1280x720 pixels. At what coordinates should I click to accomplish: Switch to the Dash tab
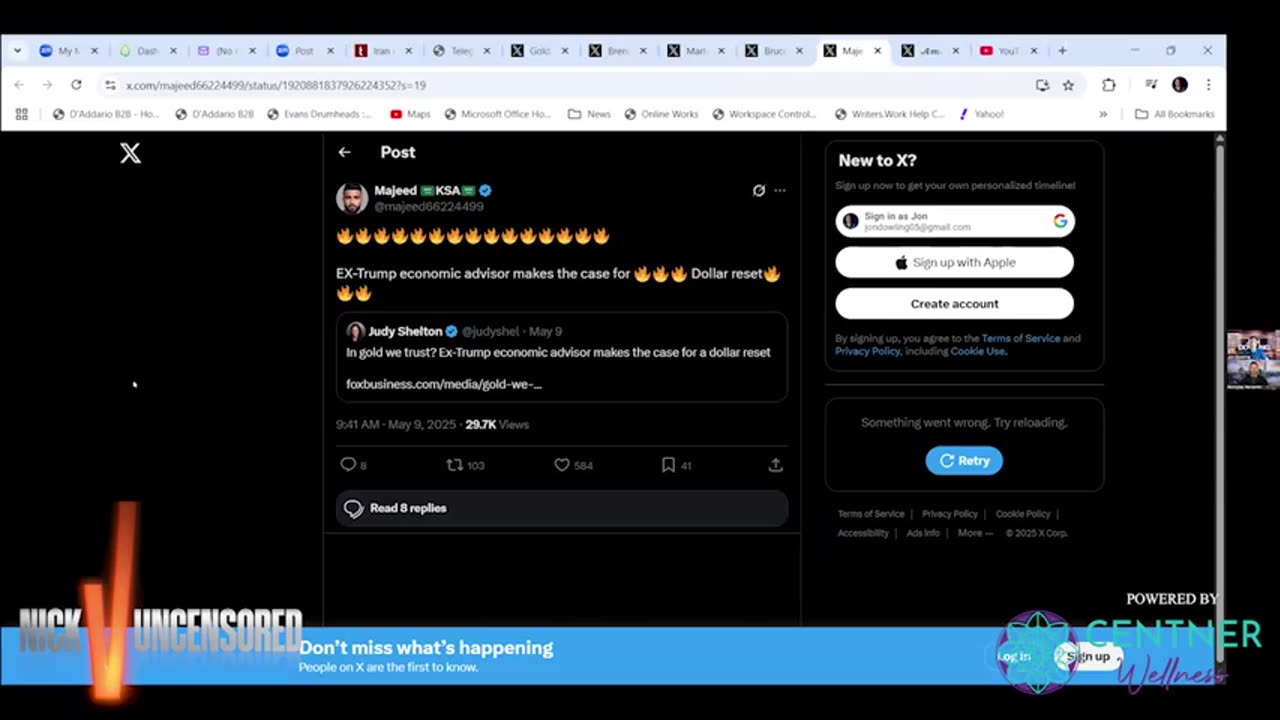click(149, 50)
